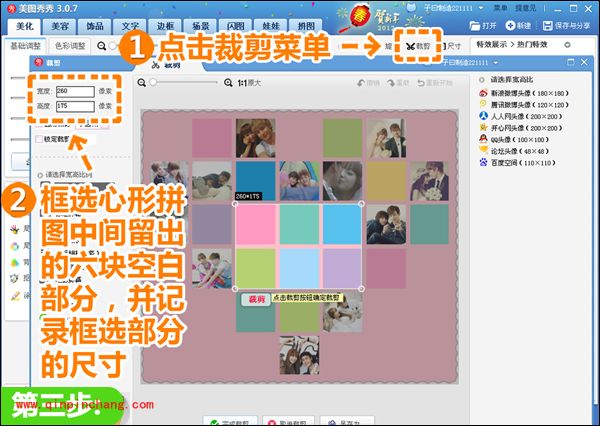The height and width of the screenshot is (426, 600).
Task: Click the 特效展示 > 热门特效 header
Action: 512,45
